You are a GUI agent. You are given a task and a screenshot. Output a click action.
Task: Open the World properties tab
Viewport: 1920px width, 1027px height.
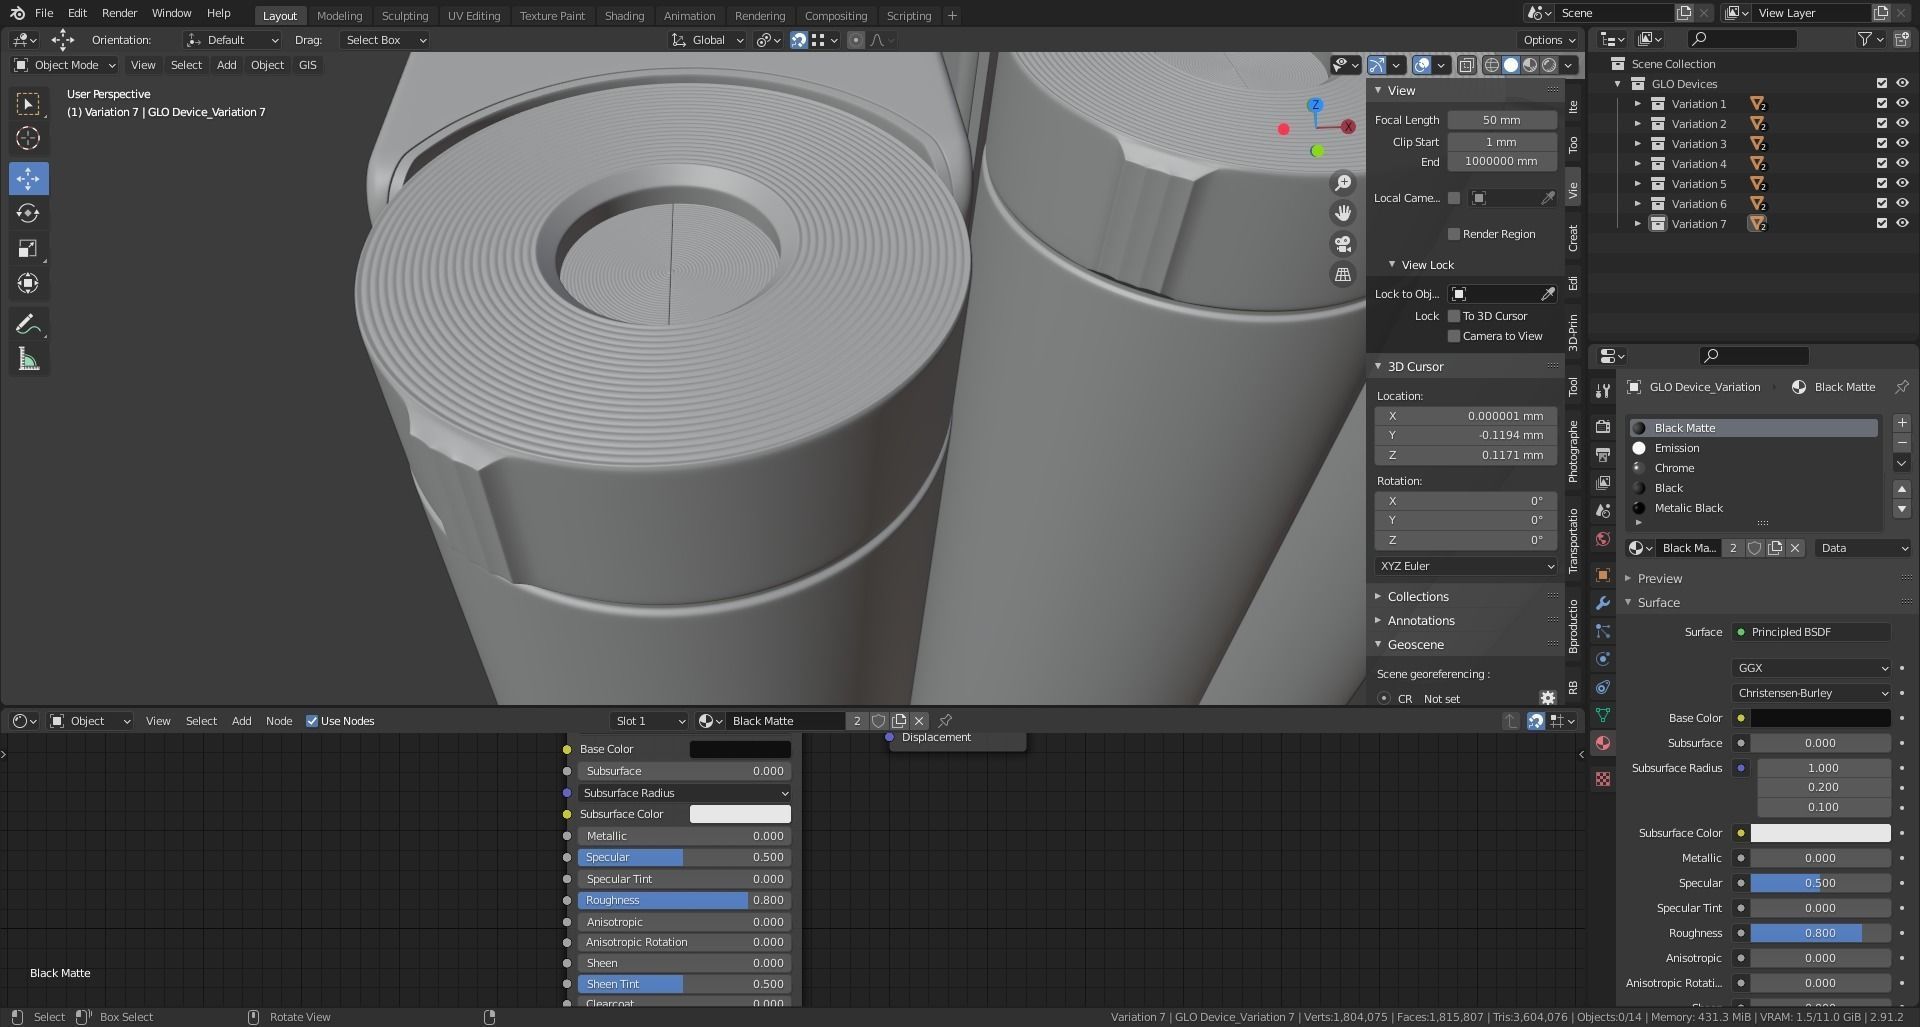click(x=1603, y=539)
